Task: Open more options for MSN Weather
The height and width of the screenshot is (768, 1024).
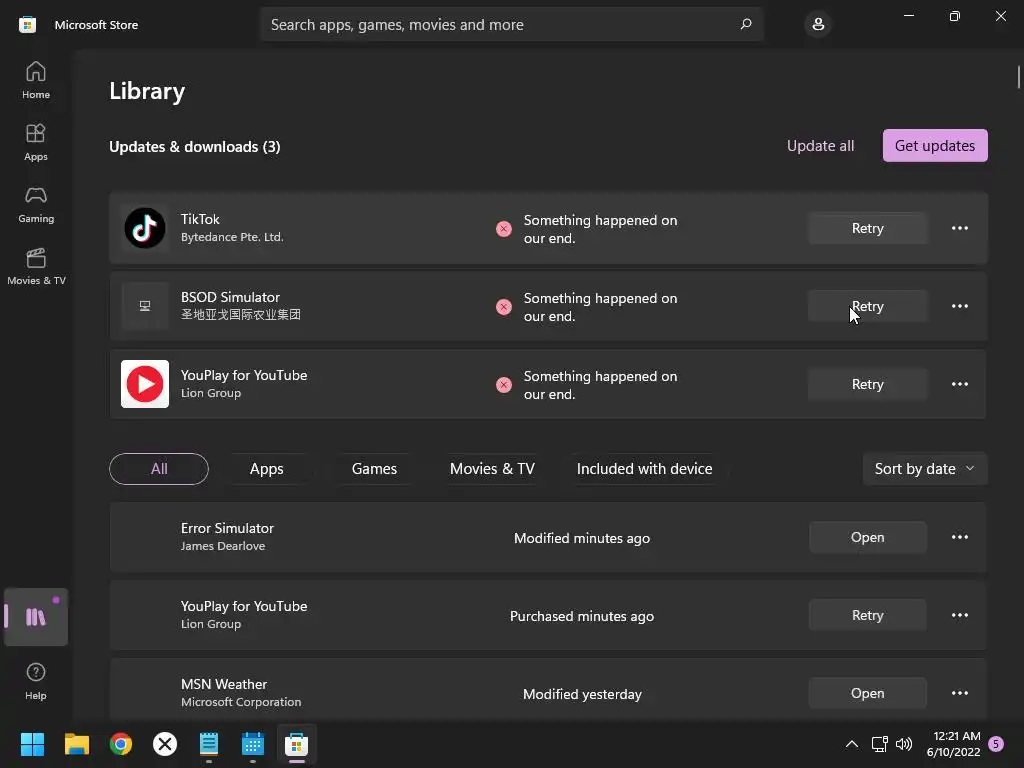Action: click(959, 693)
